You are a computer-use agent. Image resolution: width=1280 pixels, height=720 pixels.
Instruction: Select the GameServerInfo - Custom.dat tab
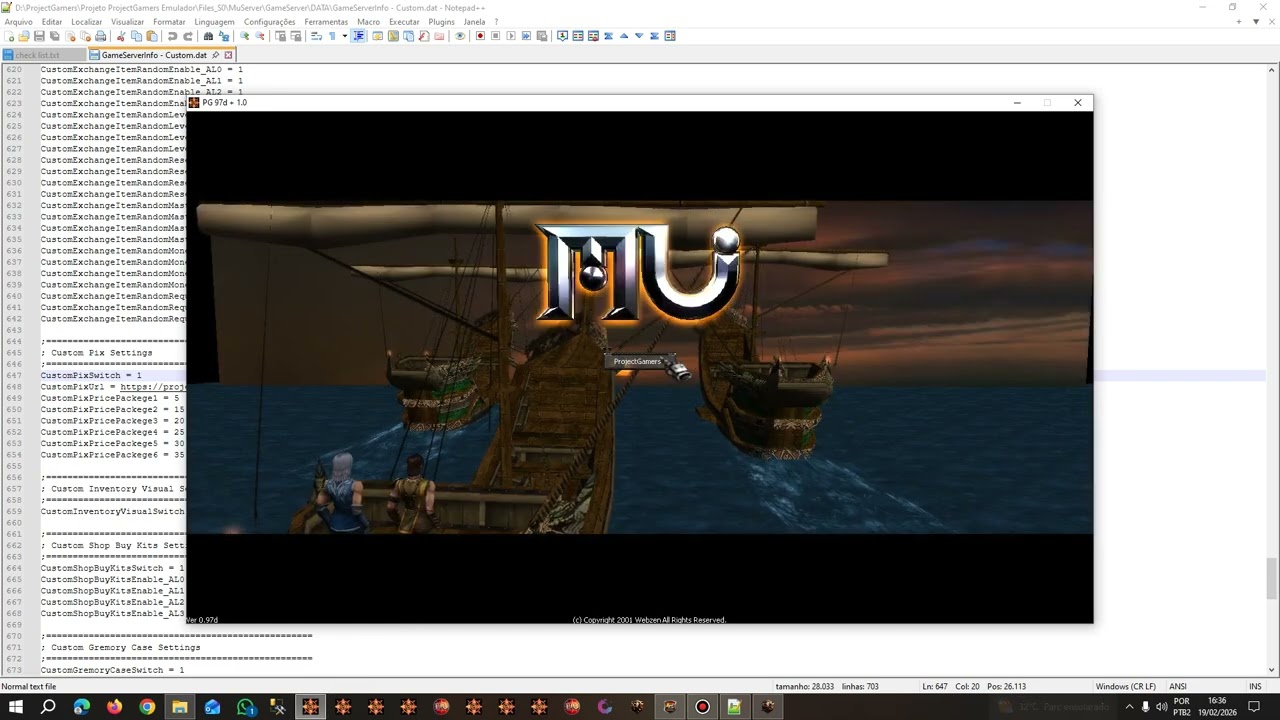click(154, 55)
